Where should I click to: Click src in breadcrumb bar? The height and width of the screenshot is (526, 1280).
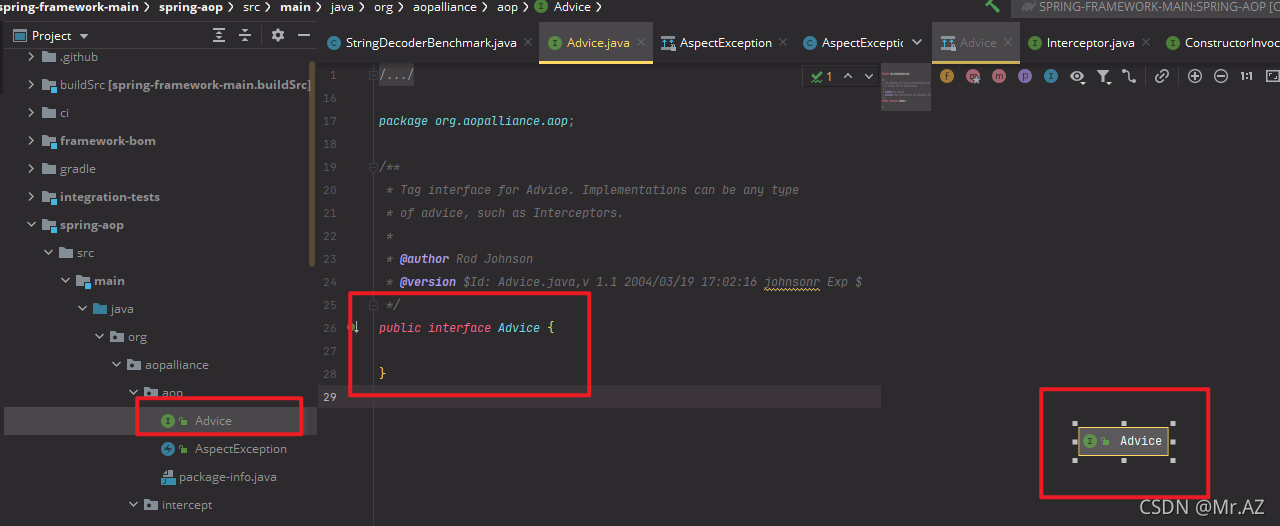point(251,7)
